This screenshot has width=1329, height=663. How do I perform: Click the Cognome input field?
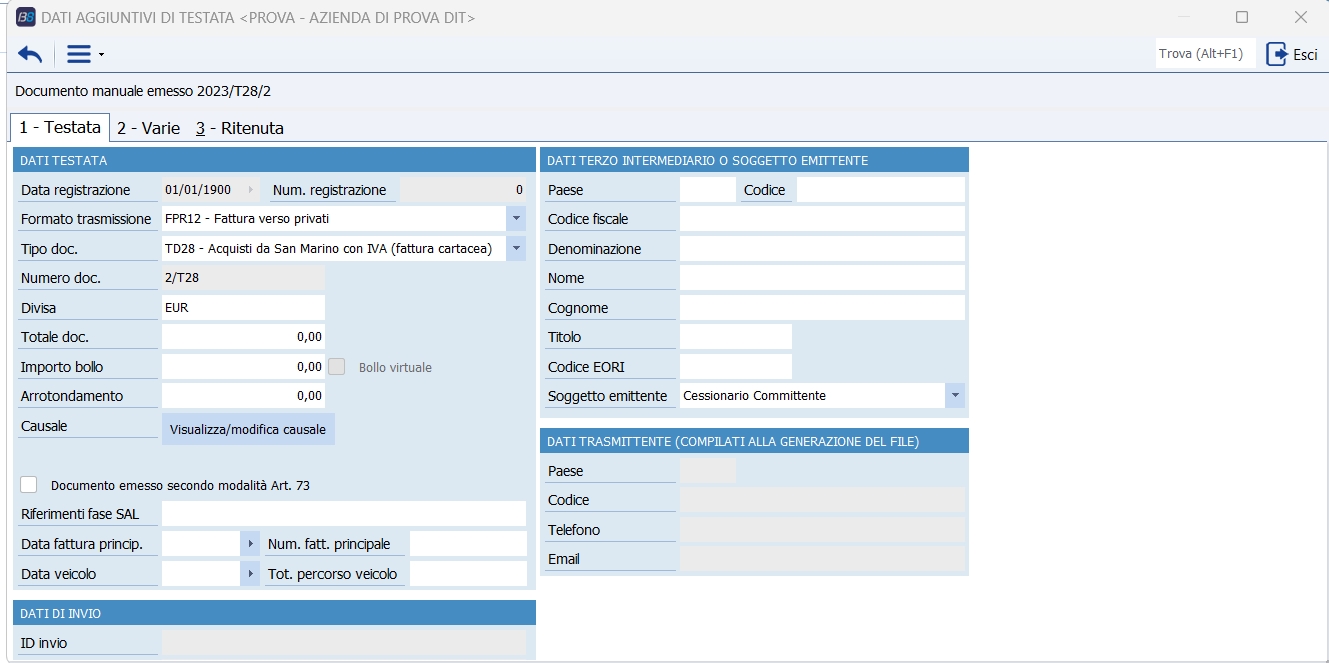click(822, 308)
